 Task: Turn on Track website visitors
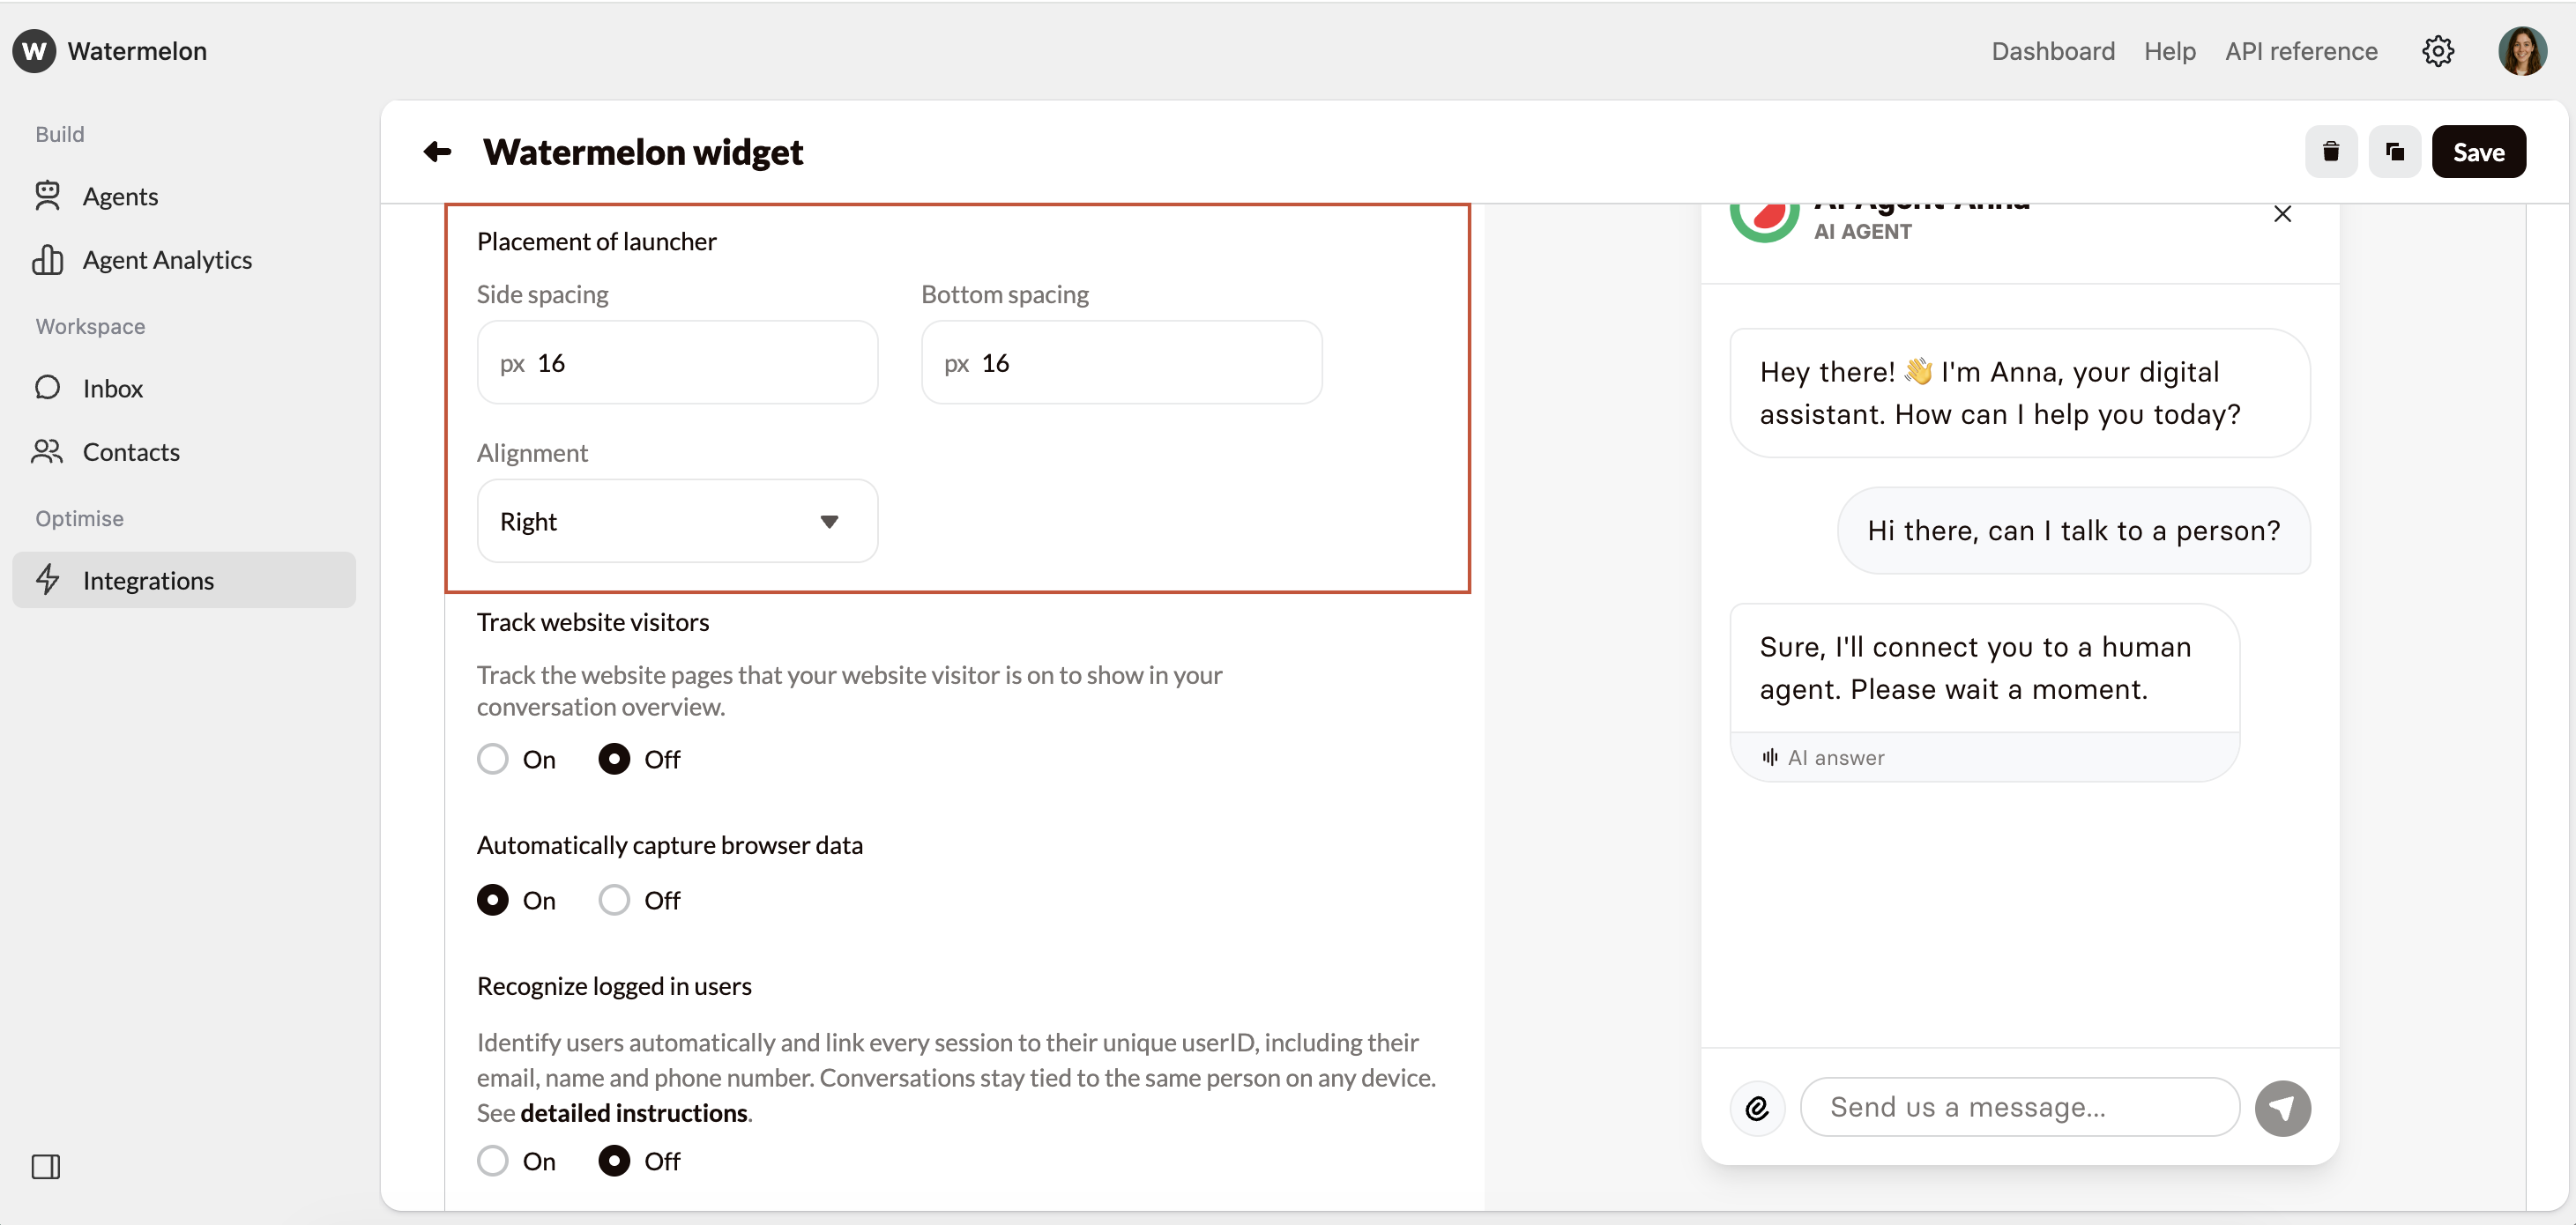492,759
